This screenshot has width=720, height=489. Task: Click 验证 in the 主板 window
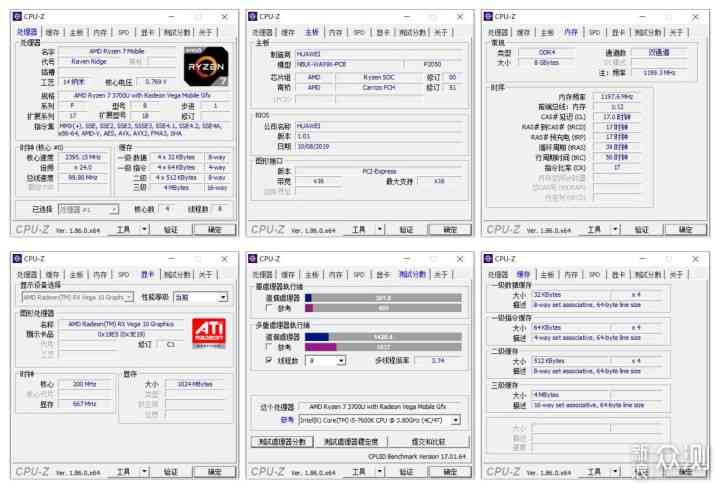(406, 229)
